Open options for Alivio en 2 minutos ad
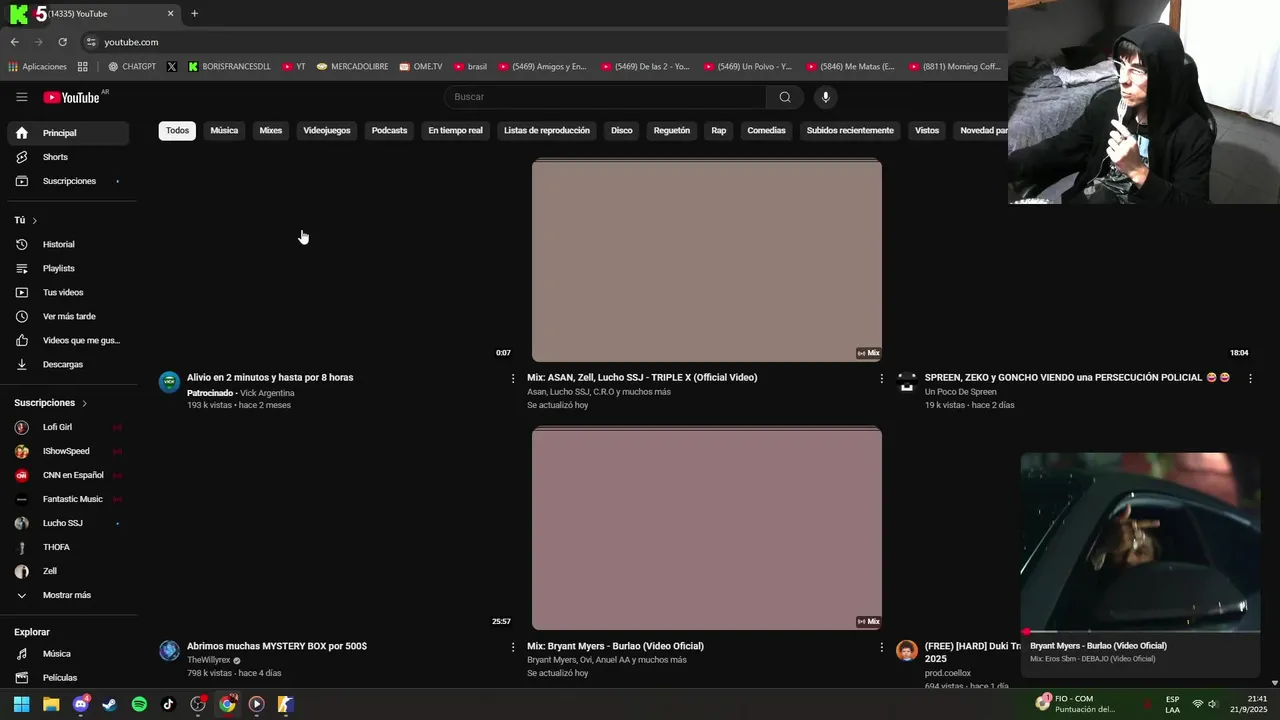The image size is (1280, 720). pyautogui.click(x=513, y=378)
